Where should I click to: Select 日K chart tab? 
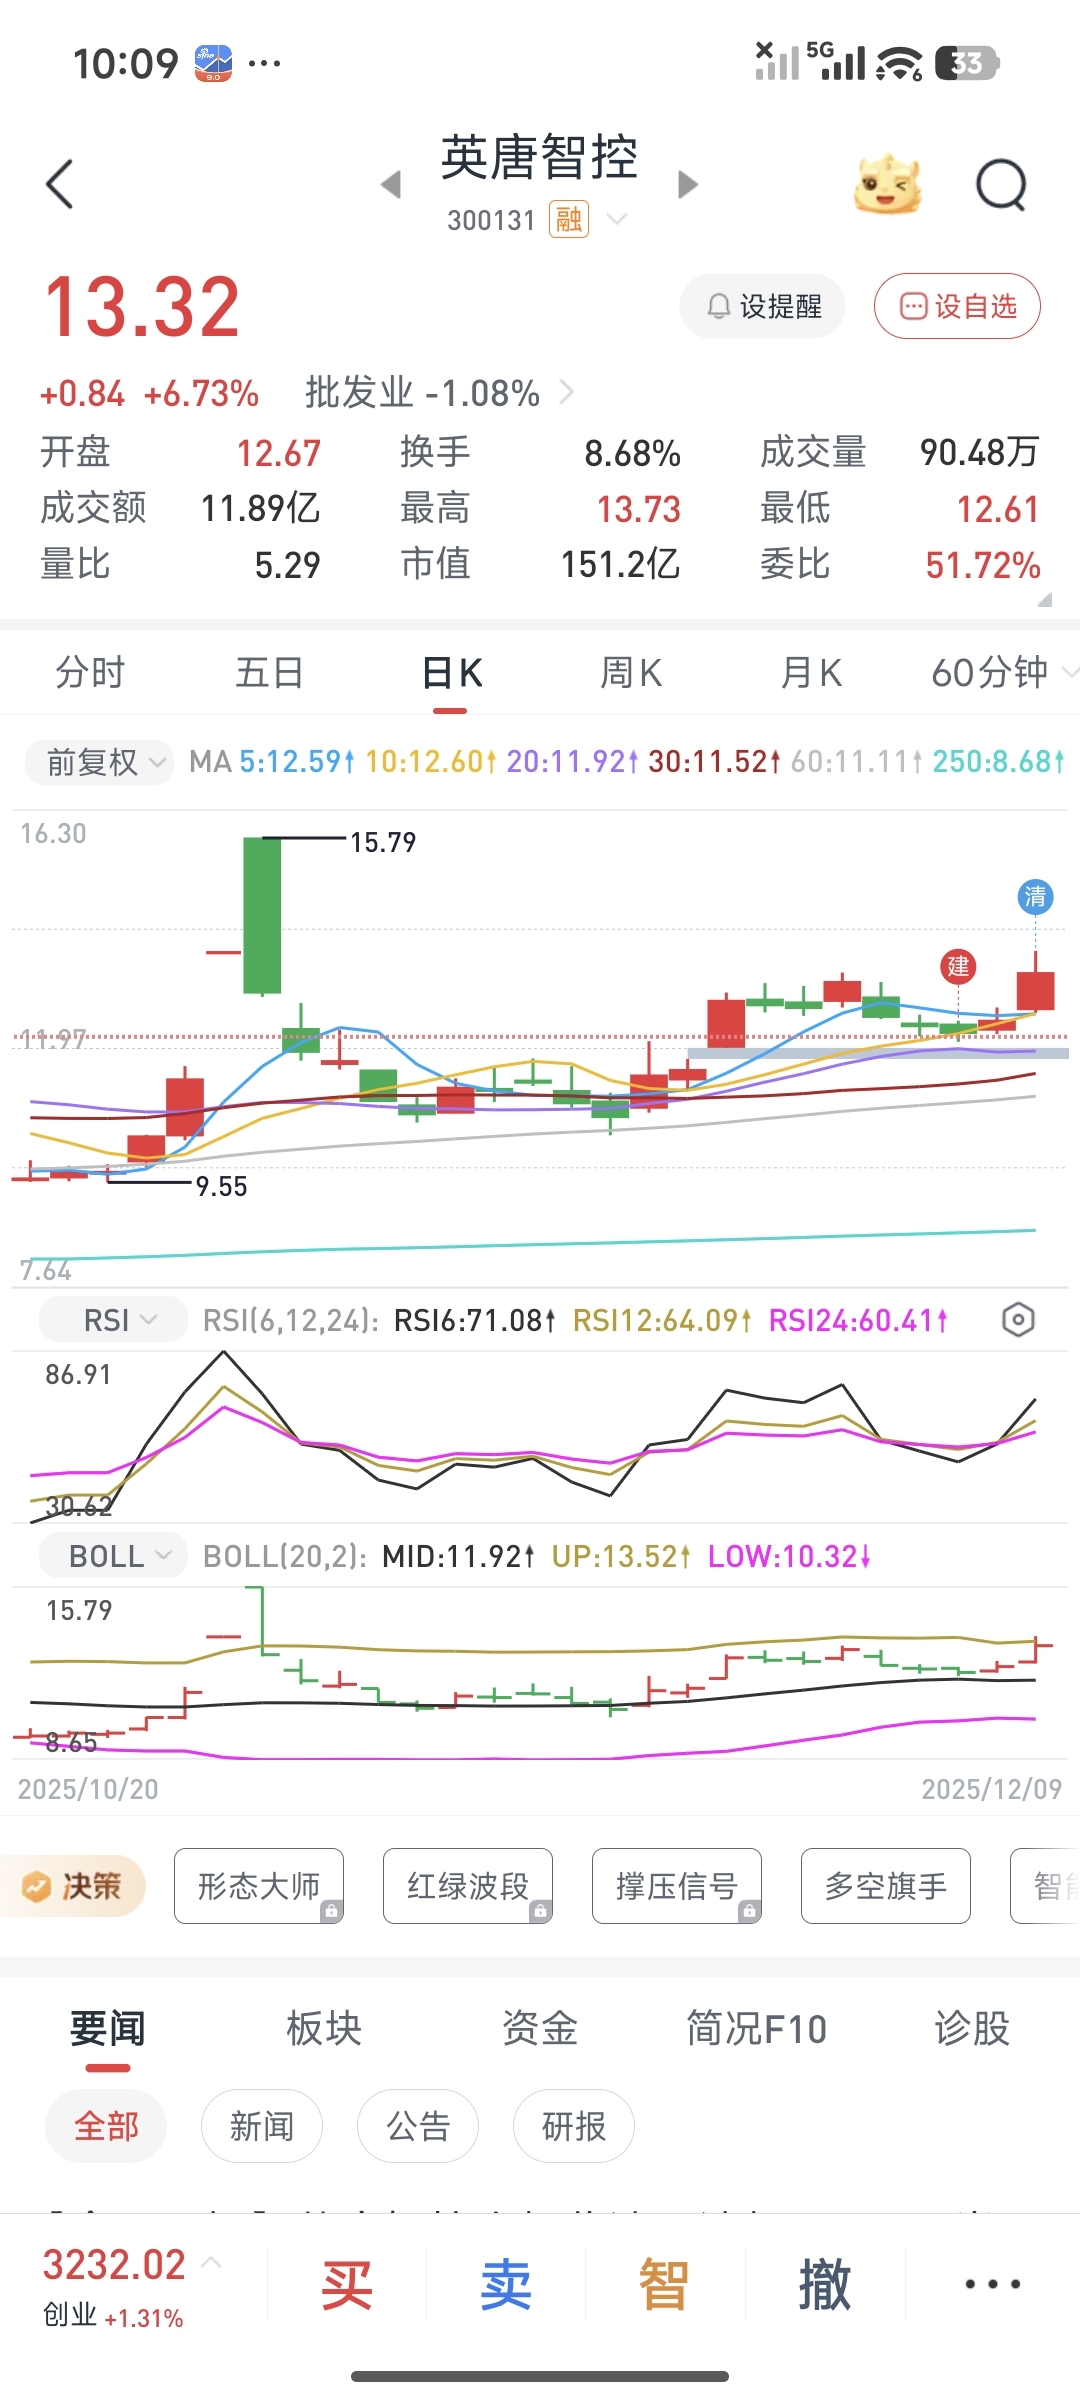coord(451,673)
